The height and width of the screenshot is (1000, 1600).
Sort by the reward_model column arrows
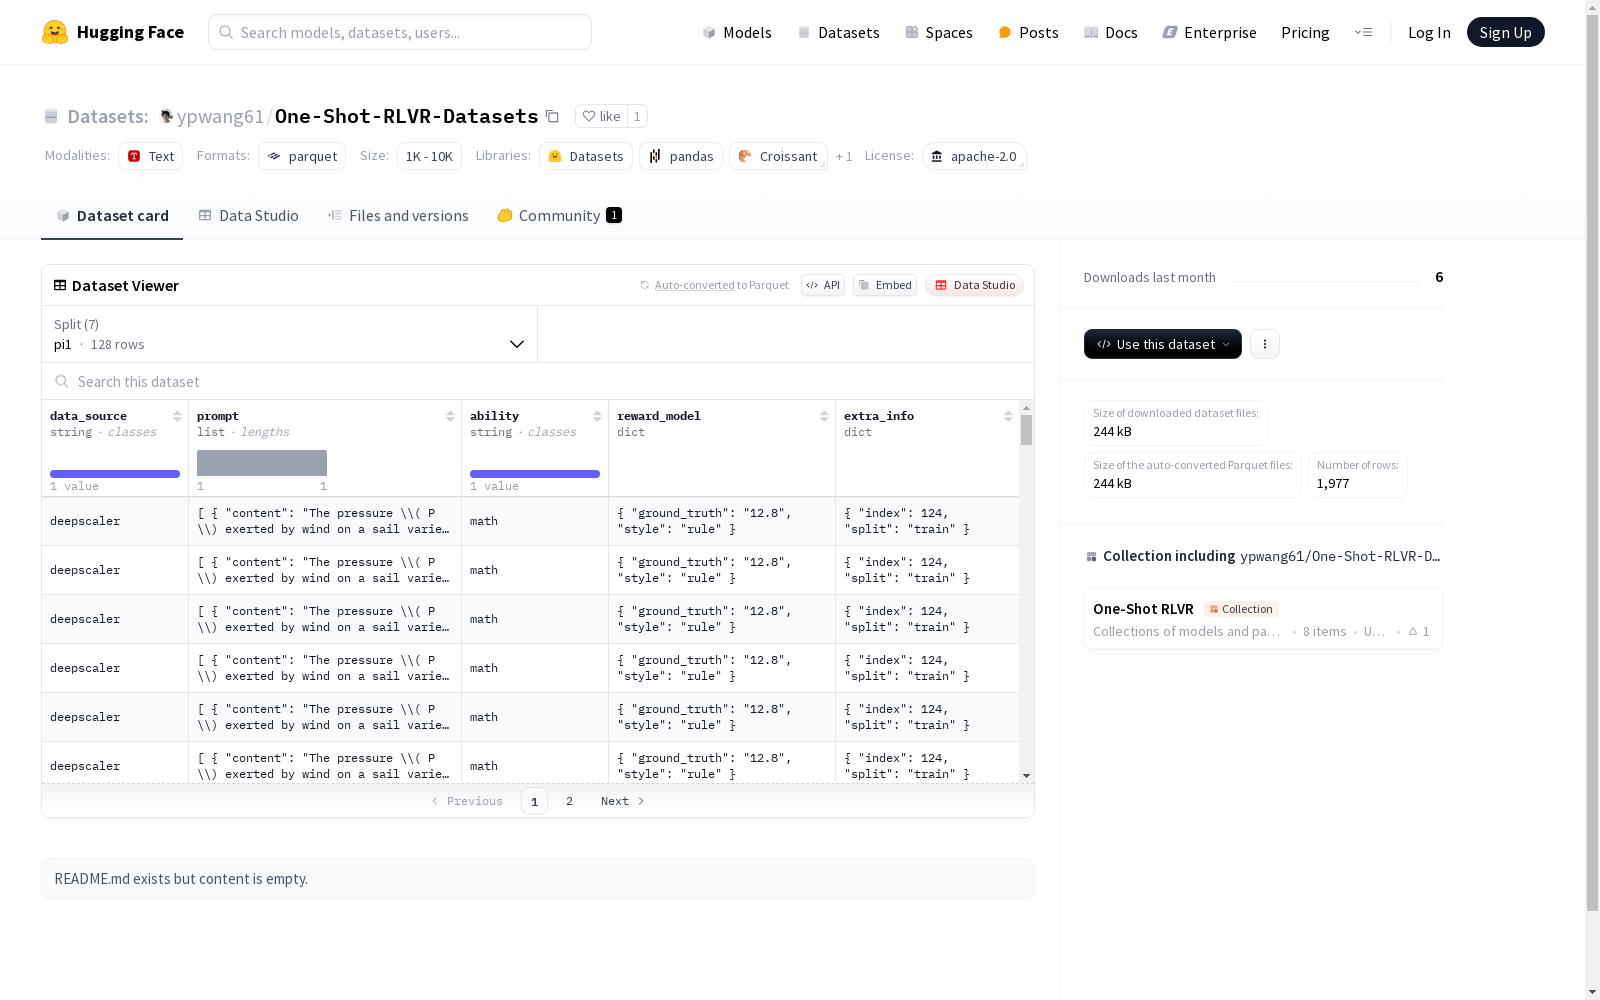824,416
